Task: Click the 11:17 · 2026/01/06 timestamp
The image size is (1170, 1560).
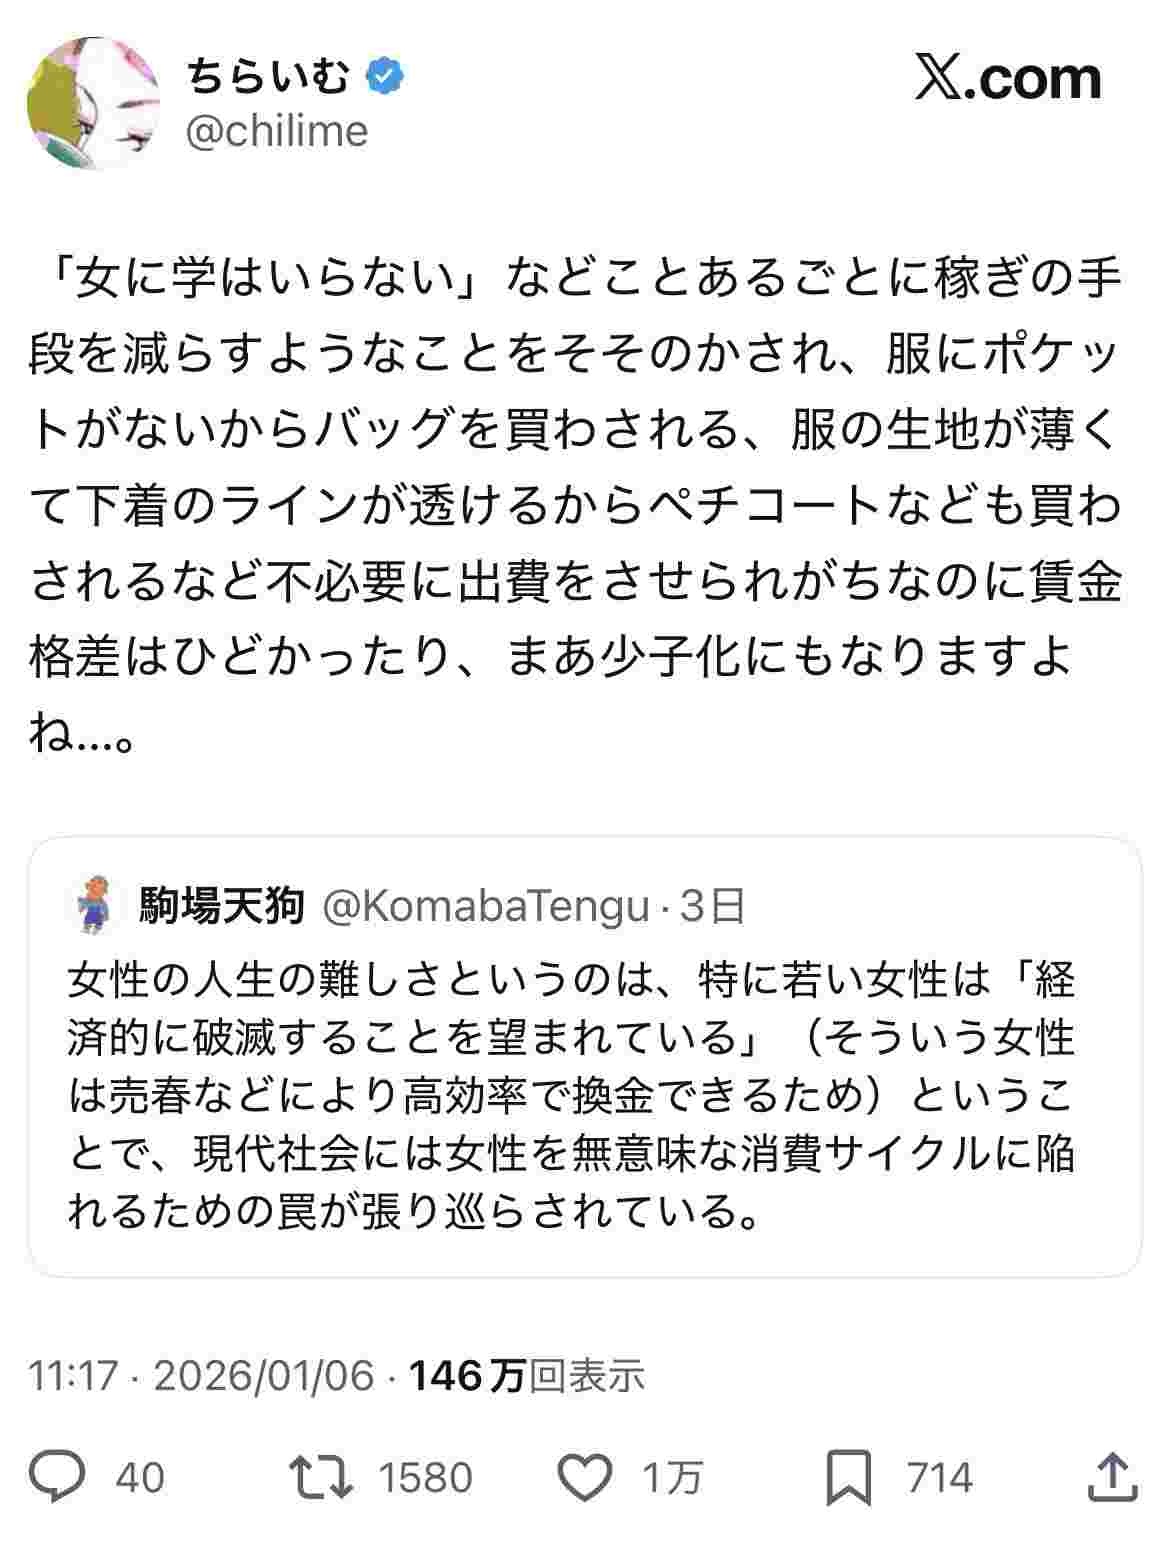Action: [x=201, y=1376]
